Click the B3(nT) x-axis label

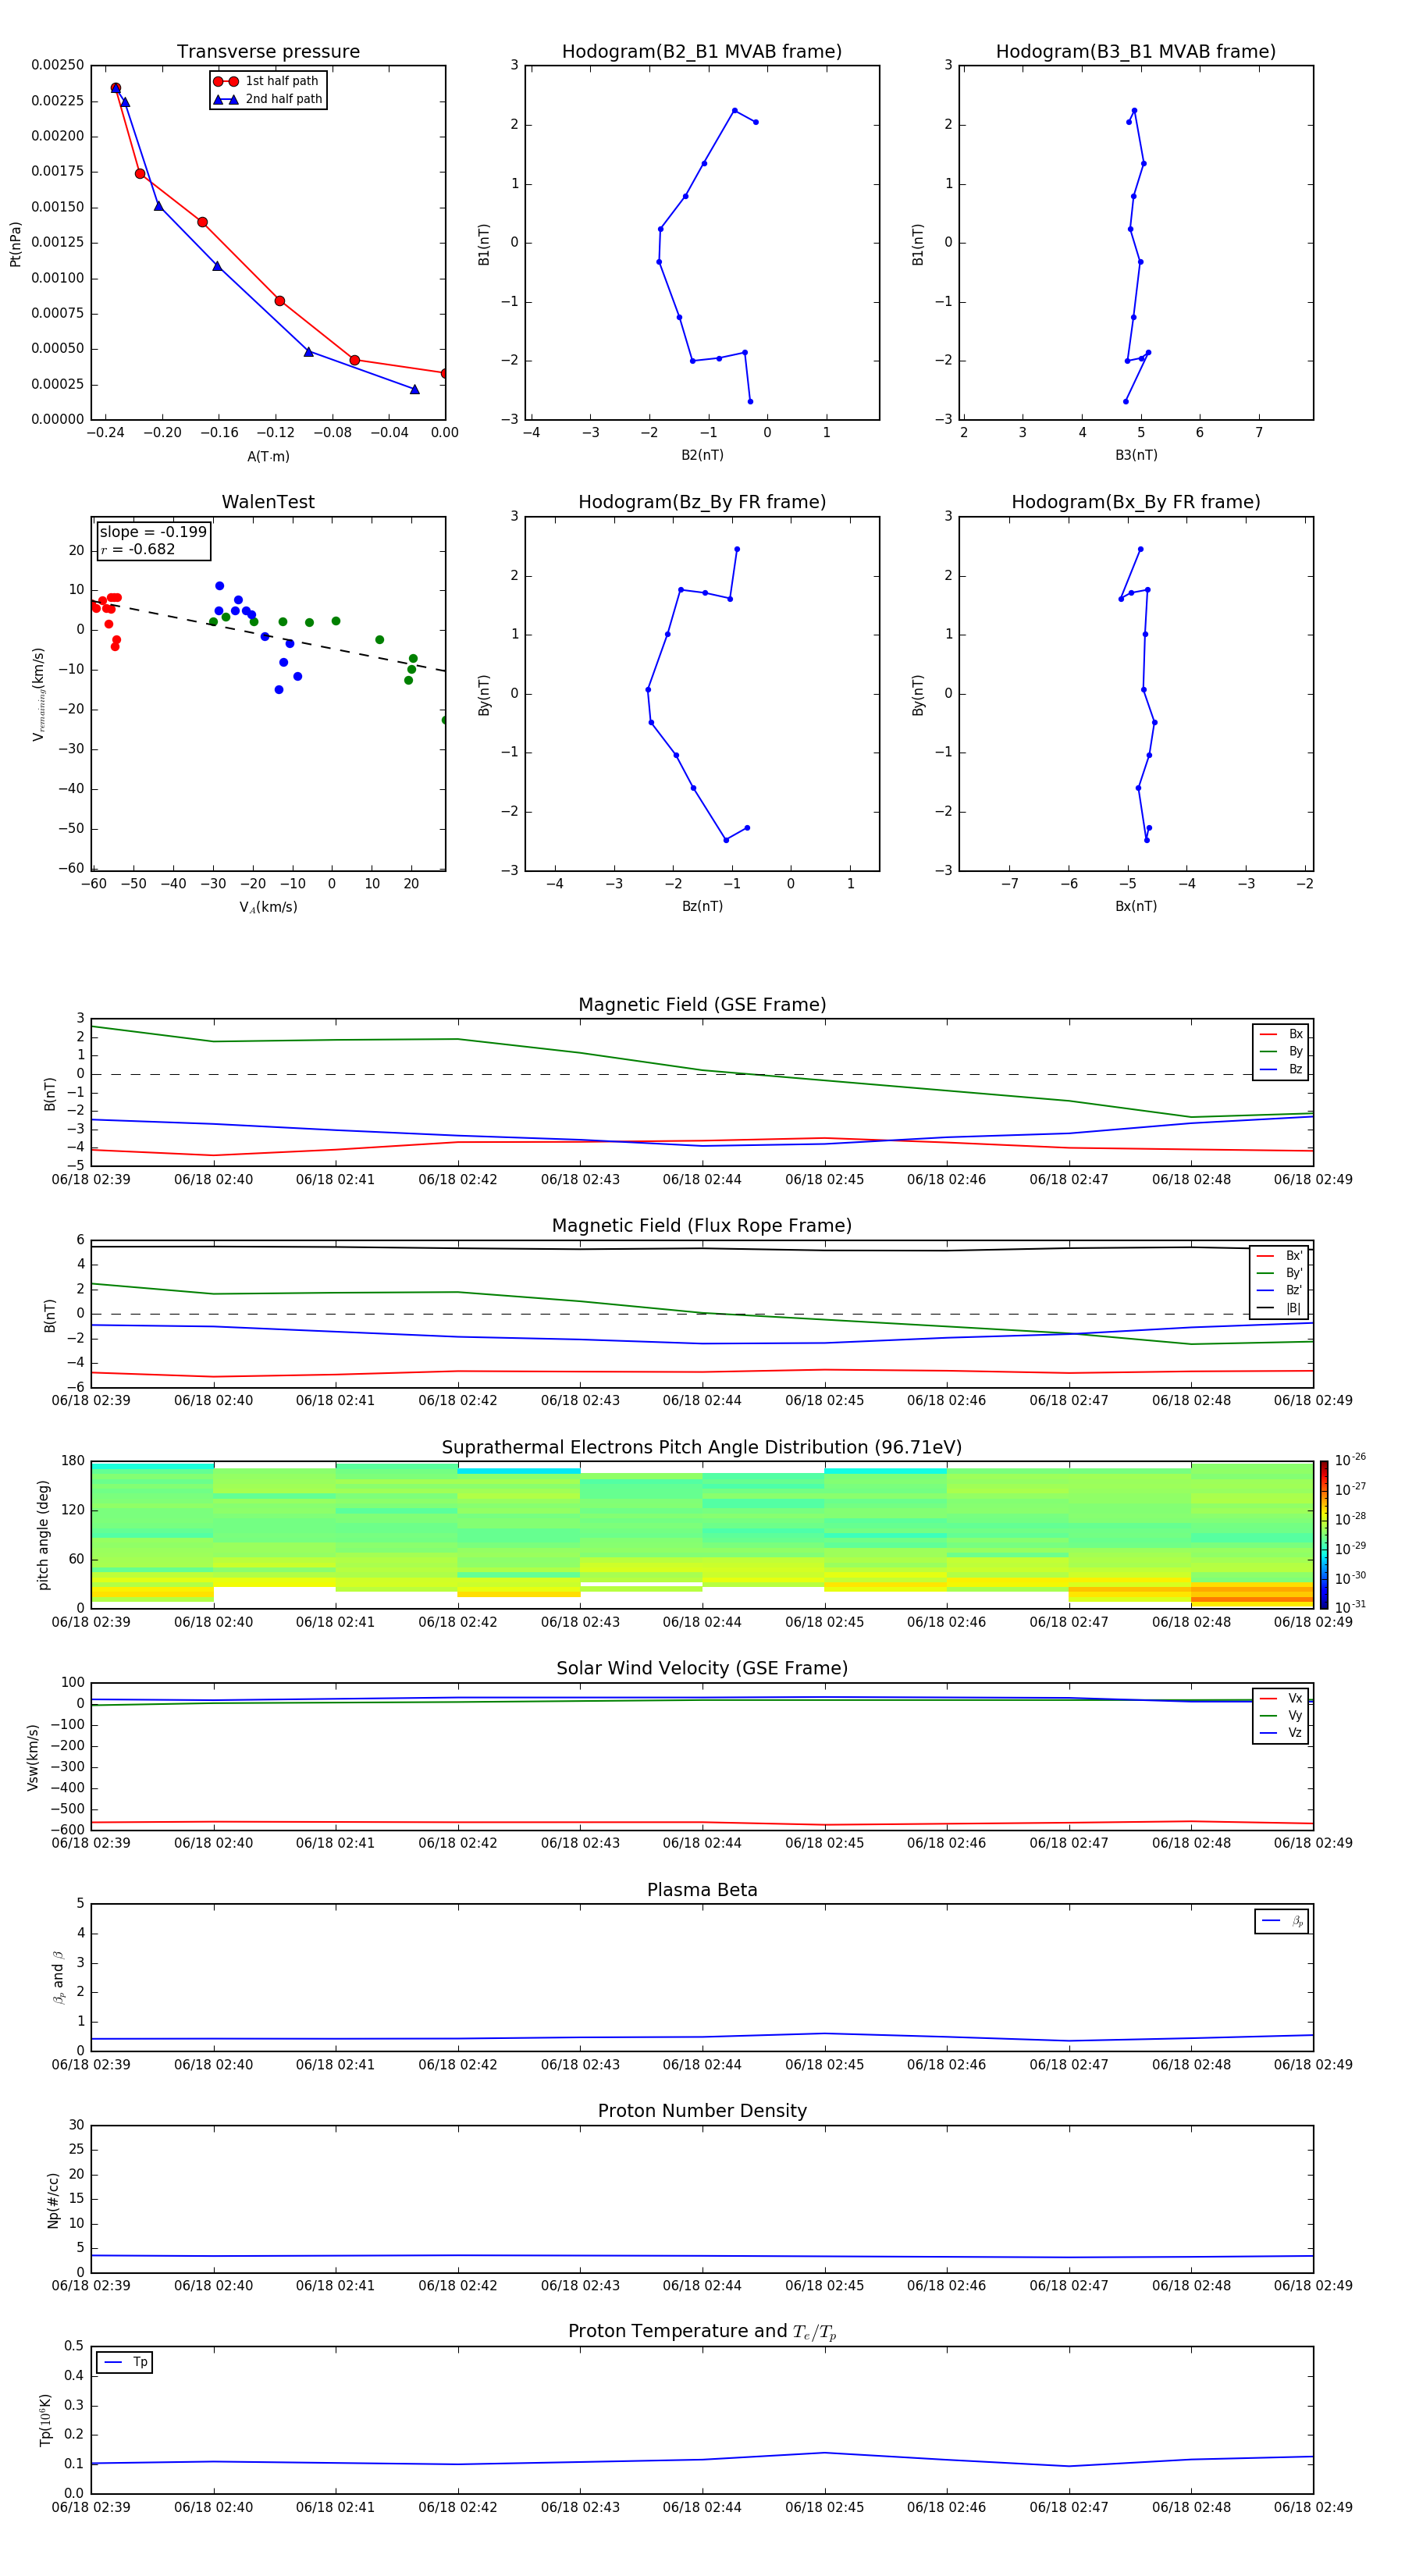point(1136,455)
